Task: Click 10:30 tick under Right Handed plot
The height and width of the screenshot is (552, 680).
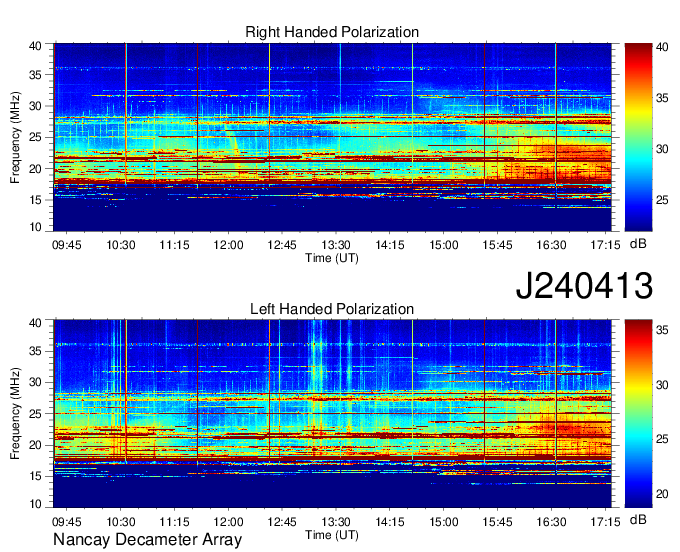Action: pos(121,245)
